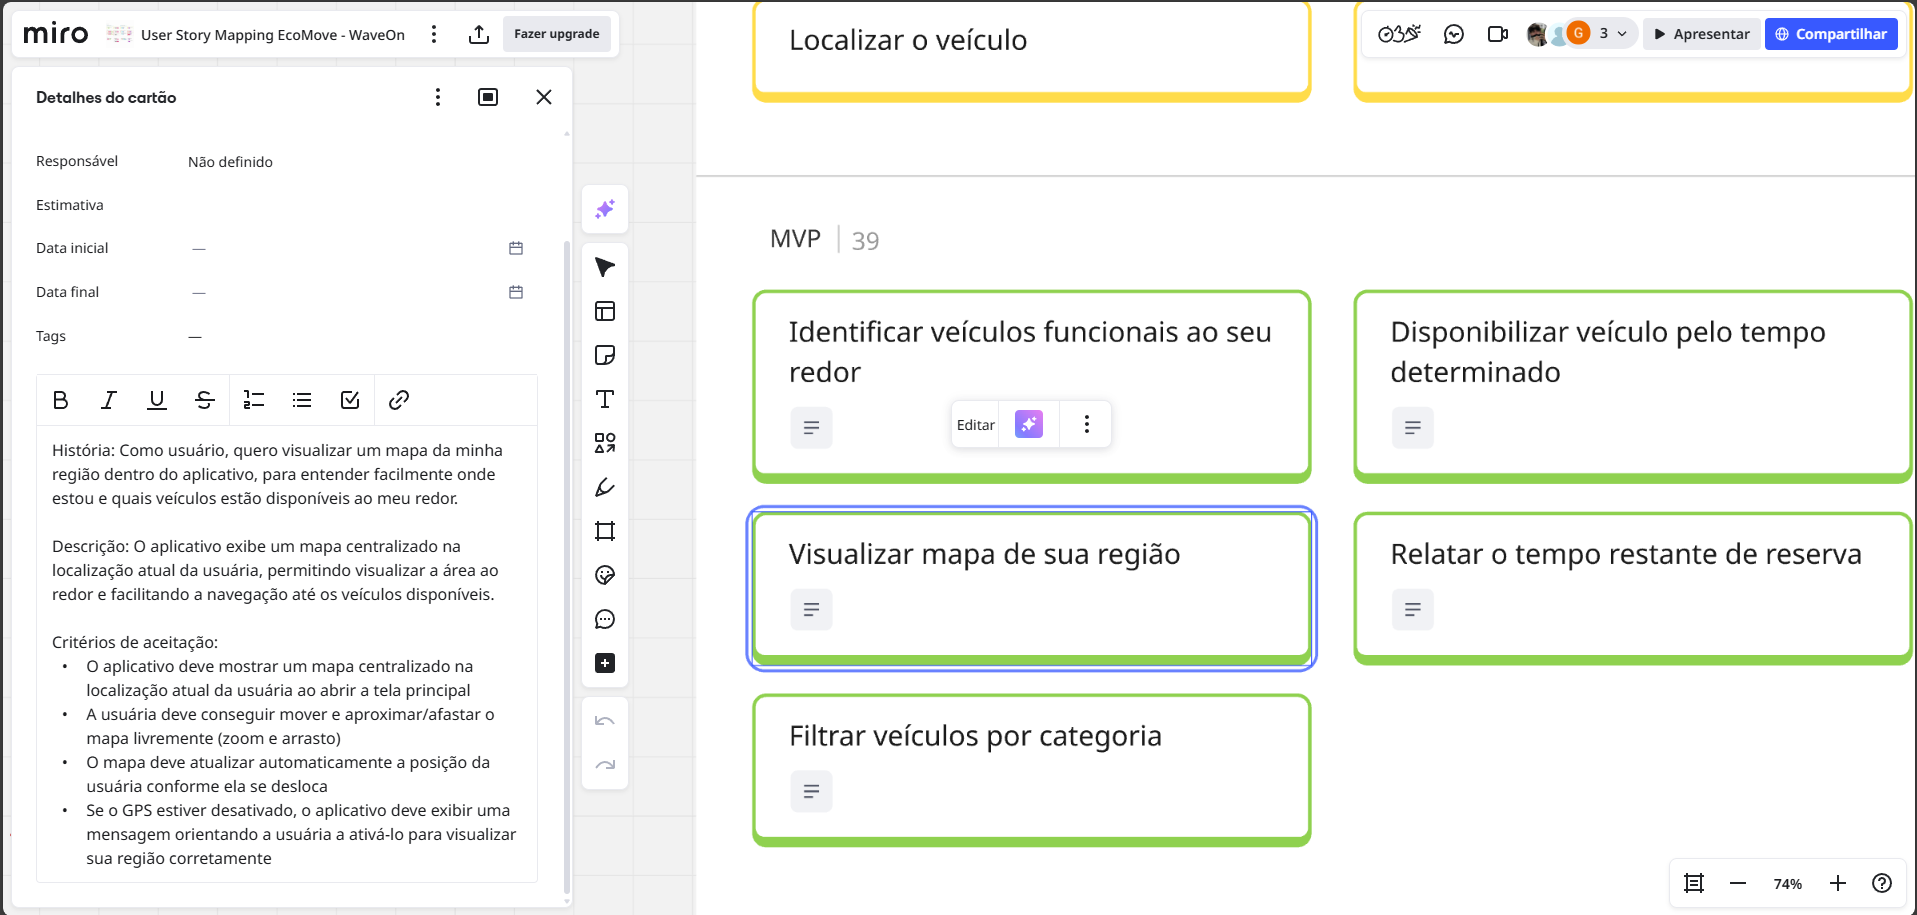Open card details more options menu
The image size is (1917, 915).
pos(438,97)
